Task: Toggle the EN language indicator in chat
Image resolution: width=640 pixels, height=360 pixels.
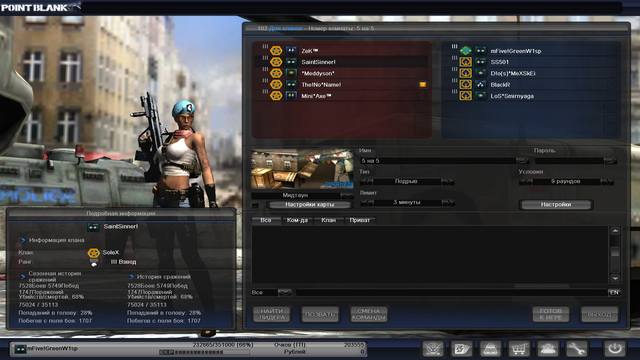Action: (x=614, y=292)
